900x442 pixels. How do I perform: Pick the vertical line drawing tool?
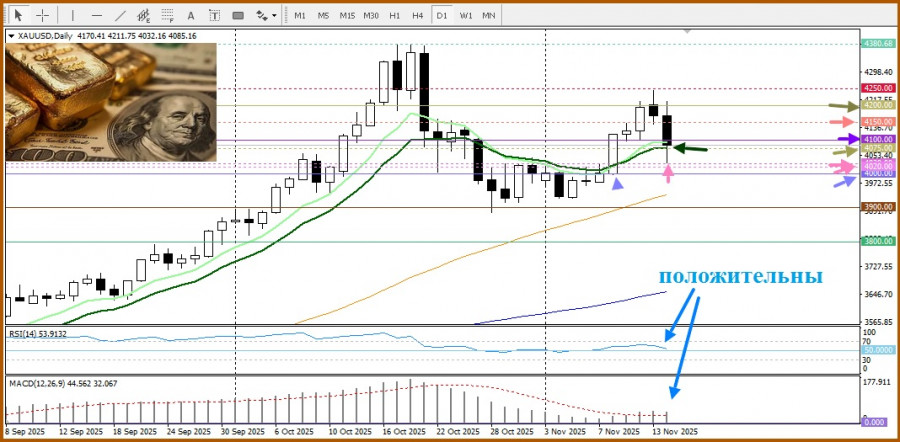coord(73,15)
